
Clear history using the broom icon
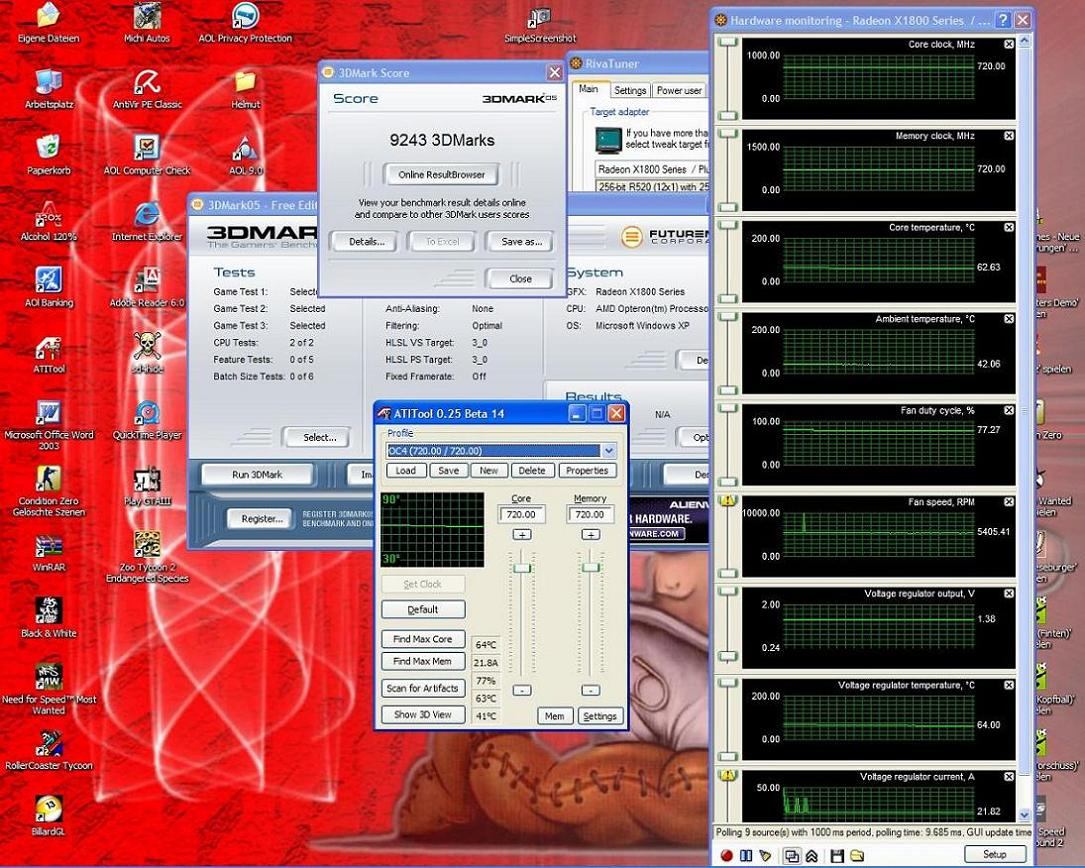point(765,856)
